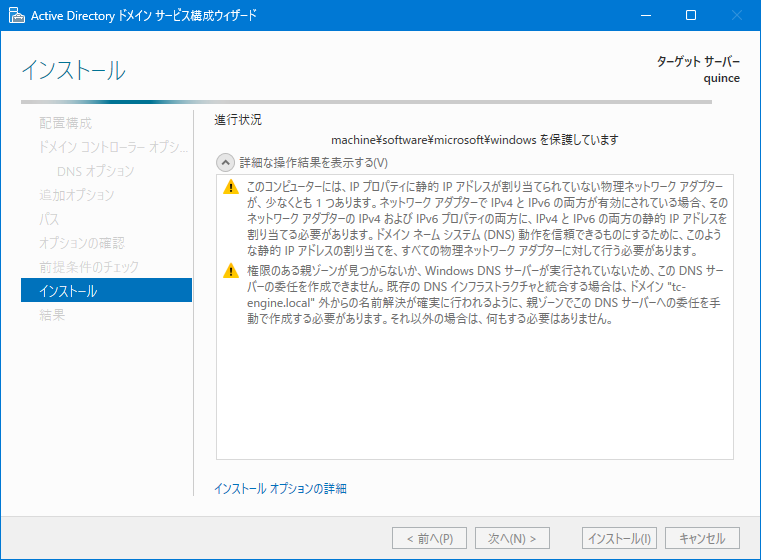The width and height of the screenshot is (761, 560).
Task: Click the progress bar under the title
Action: (x=366, y=102)
